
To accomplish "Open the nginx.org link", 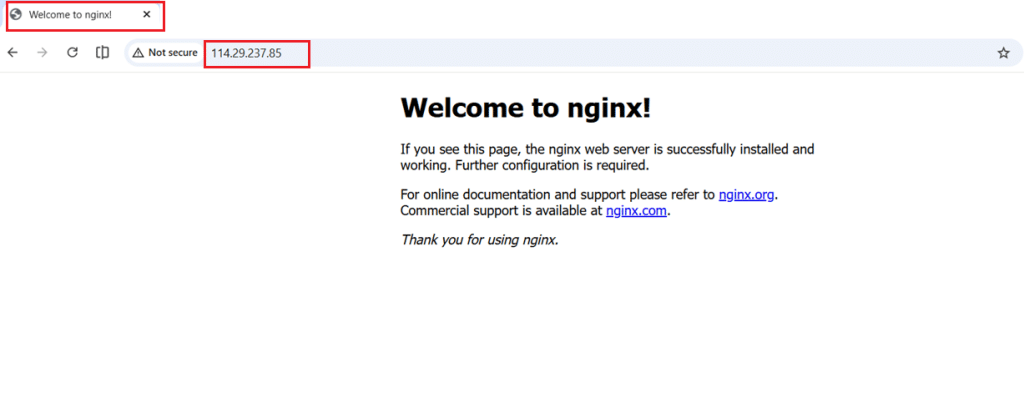I will click(x=746, y=194).
